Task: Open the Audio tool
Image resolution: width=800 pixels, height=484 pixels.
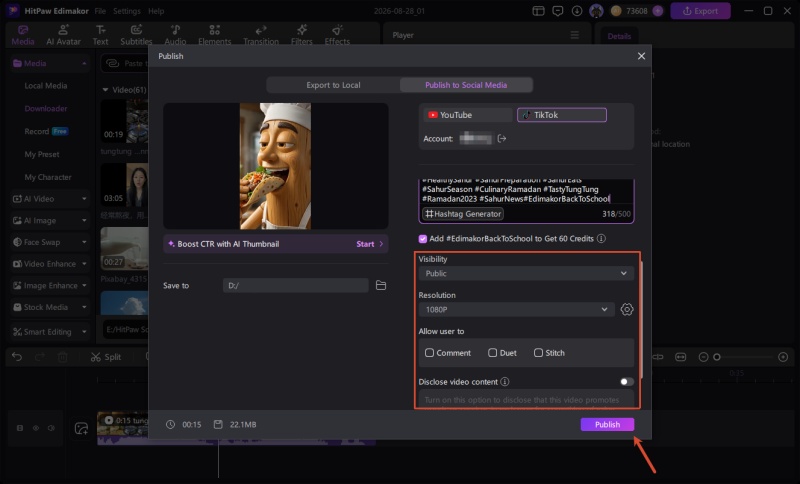Action: (175, 35)
